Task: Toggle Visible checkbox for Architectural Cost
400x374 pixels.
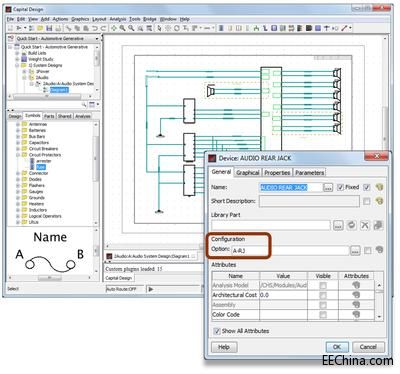Action: tap(323, 295)
